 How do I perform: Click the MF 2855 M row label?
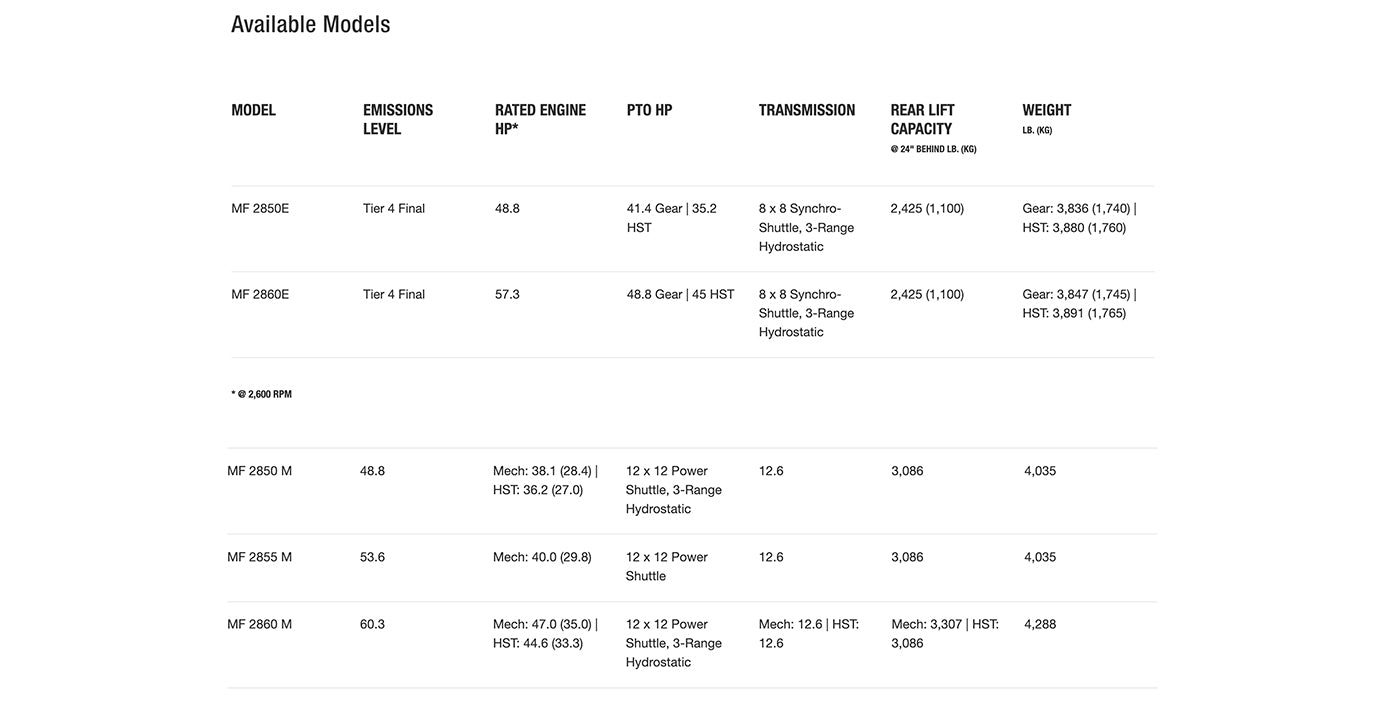pos(259,557)
